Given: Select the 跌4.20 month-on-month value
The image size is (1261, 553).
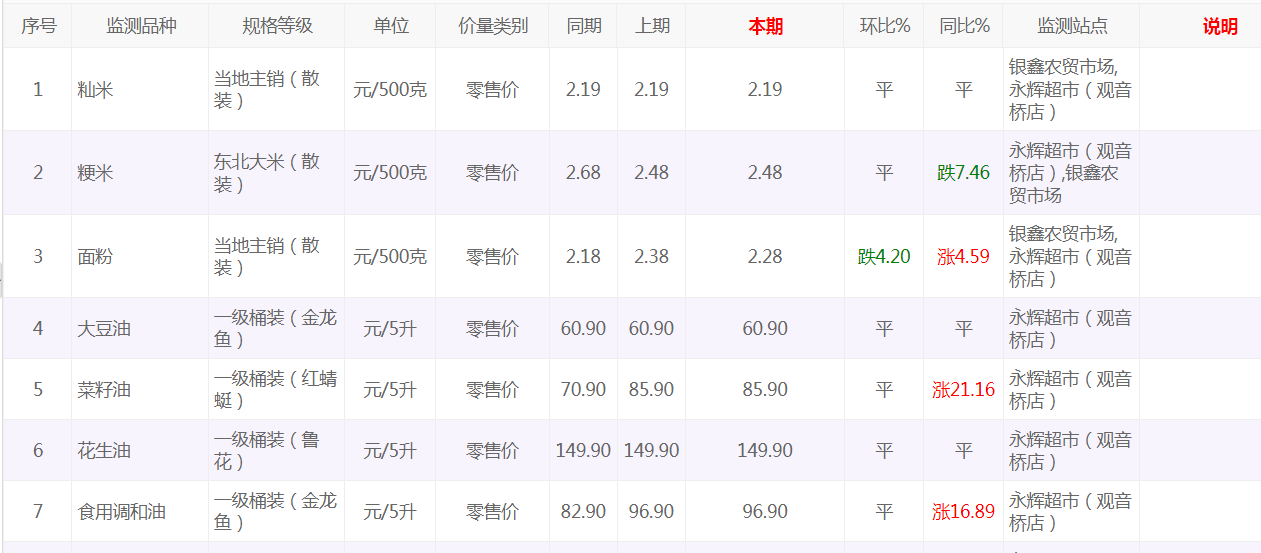Looking at the screenshot, I should 885,257.
